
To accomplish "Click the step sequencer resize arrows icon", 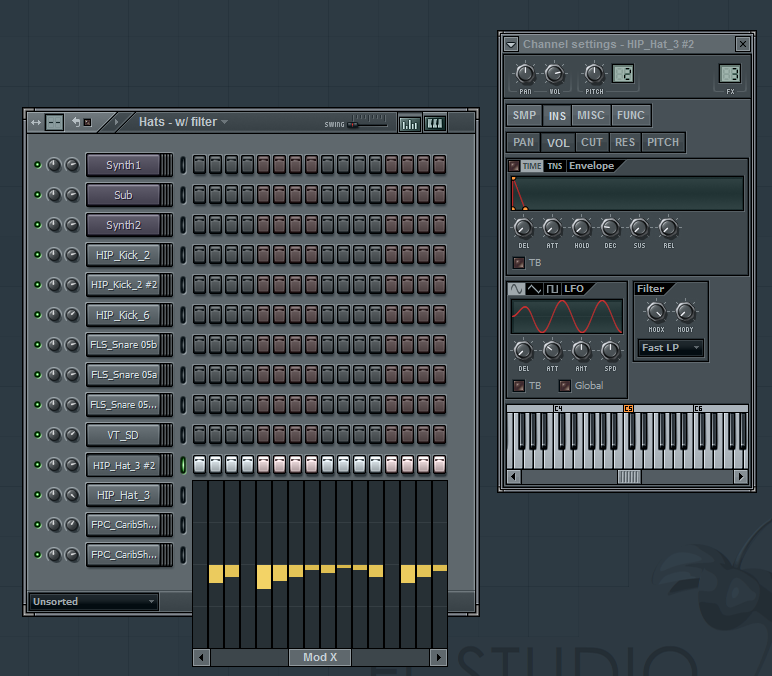I will 36,122.
